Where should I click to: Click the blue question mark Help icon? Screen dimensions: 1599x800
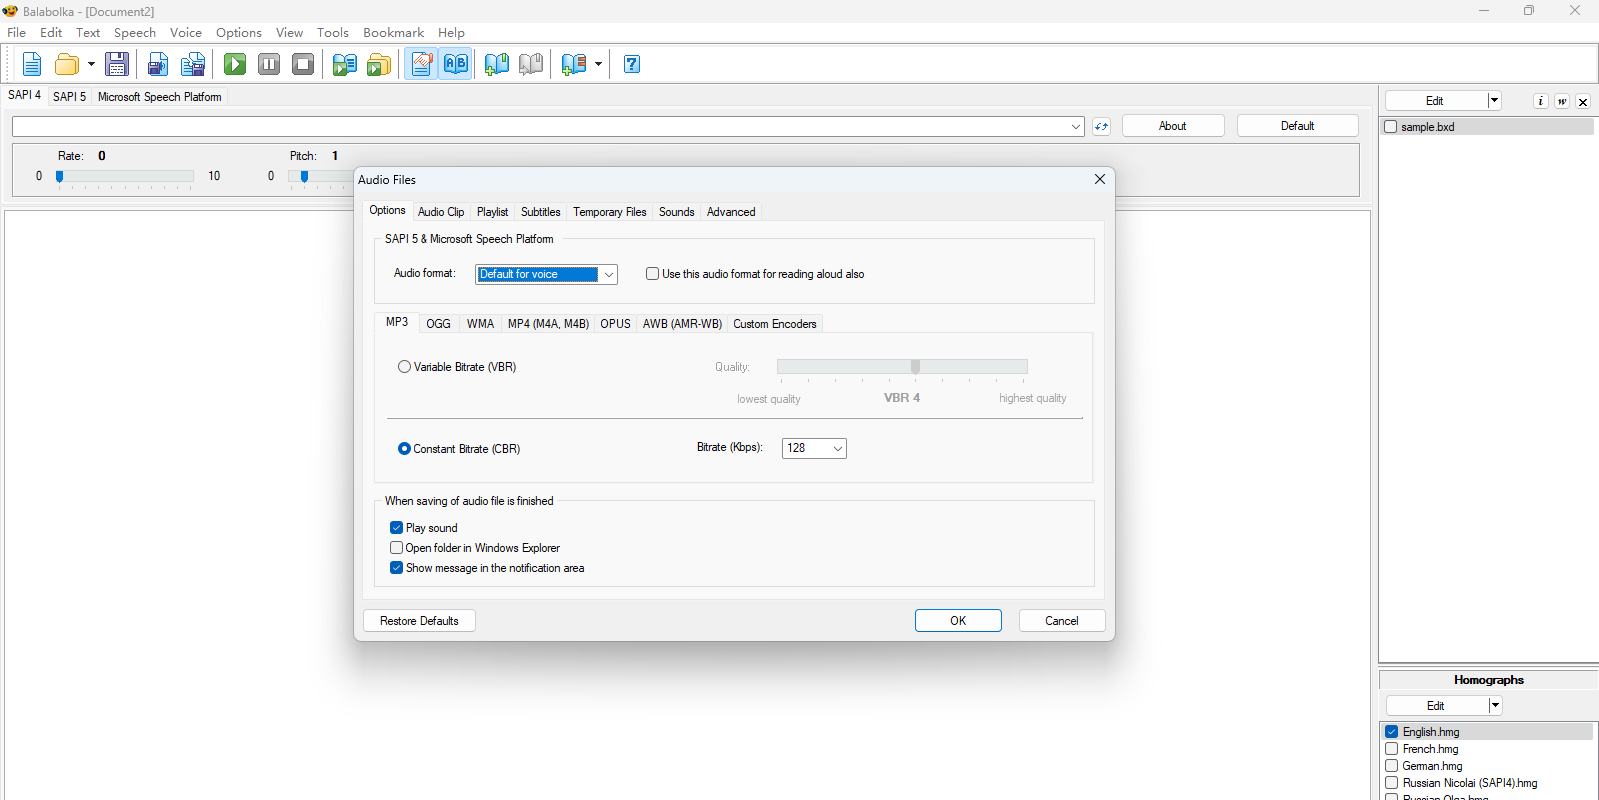click(x=631, y=65)
